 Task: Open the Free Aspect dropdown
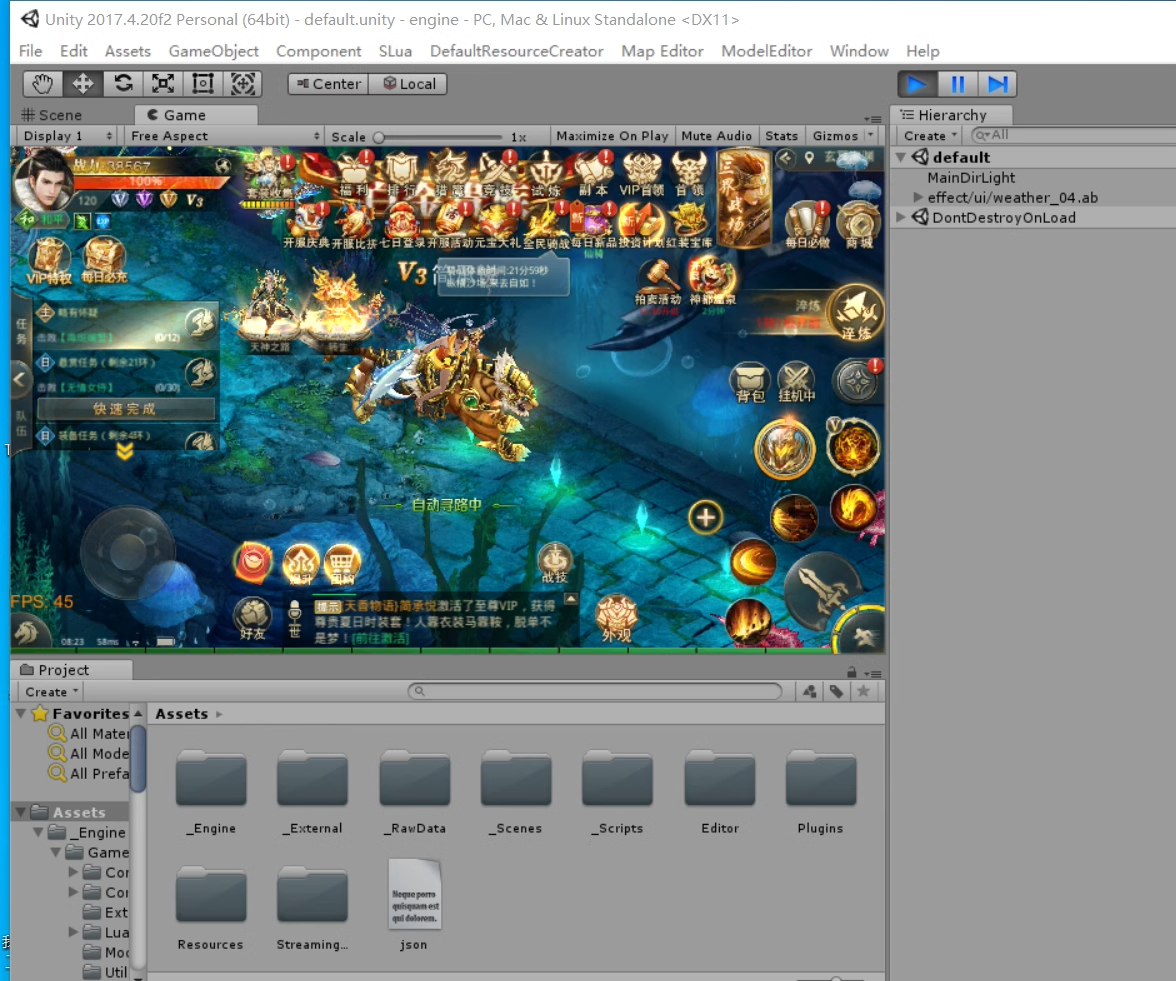pyautogui.click(x=225, y=136)
